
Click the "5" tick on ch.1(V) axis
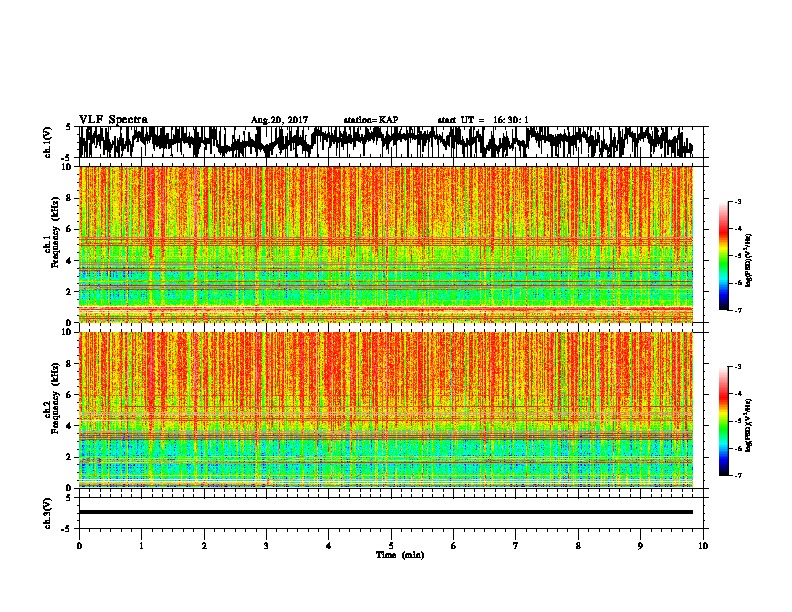pyautogui.click(x=68, y=127)
